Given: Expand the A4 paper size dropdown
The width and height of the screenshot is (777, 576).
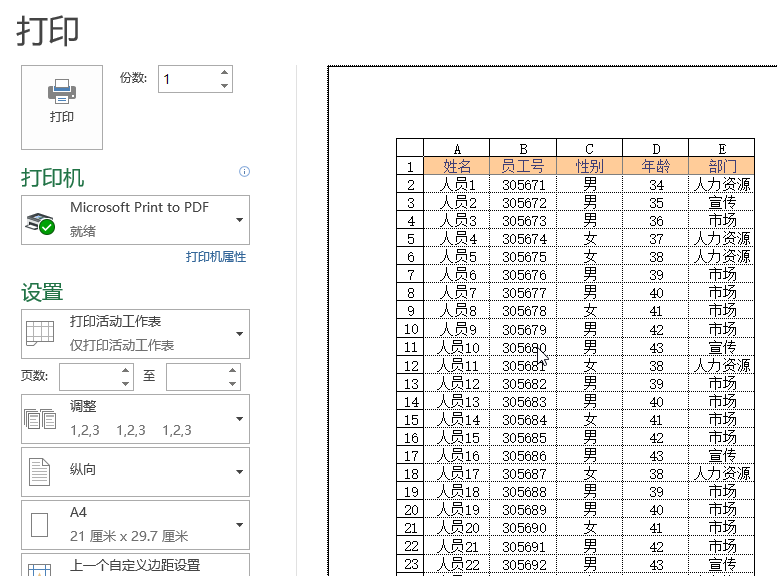Looking at the screenshot, I should [240, 524].
